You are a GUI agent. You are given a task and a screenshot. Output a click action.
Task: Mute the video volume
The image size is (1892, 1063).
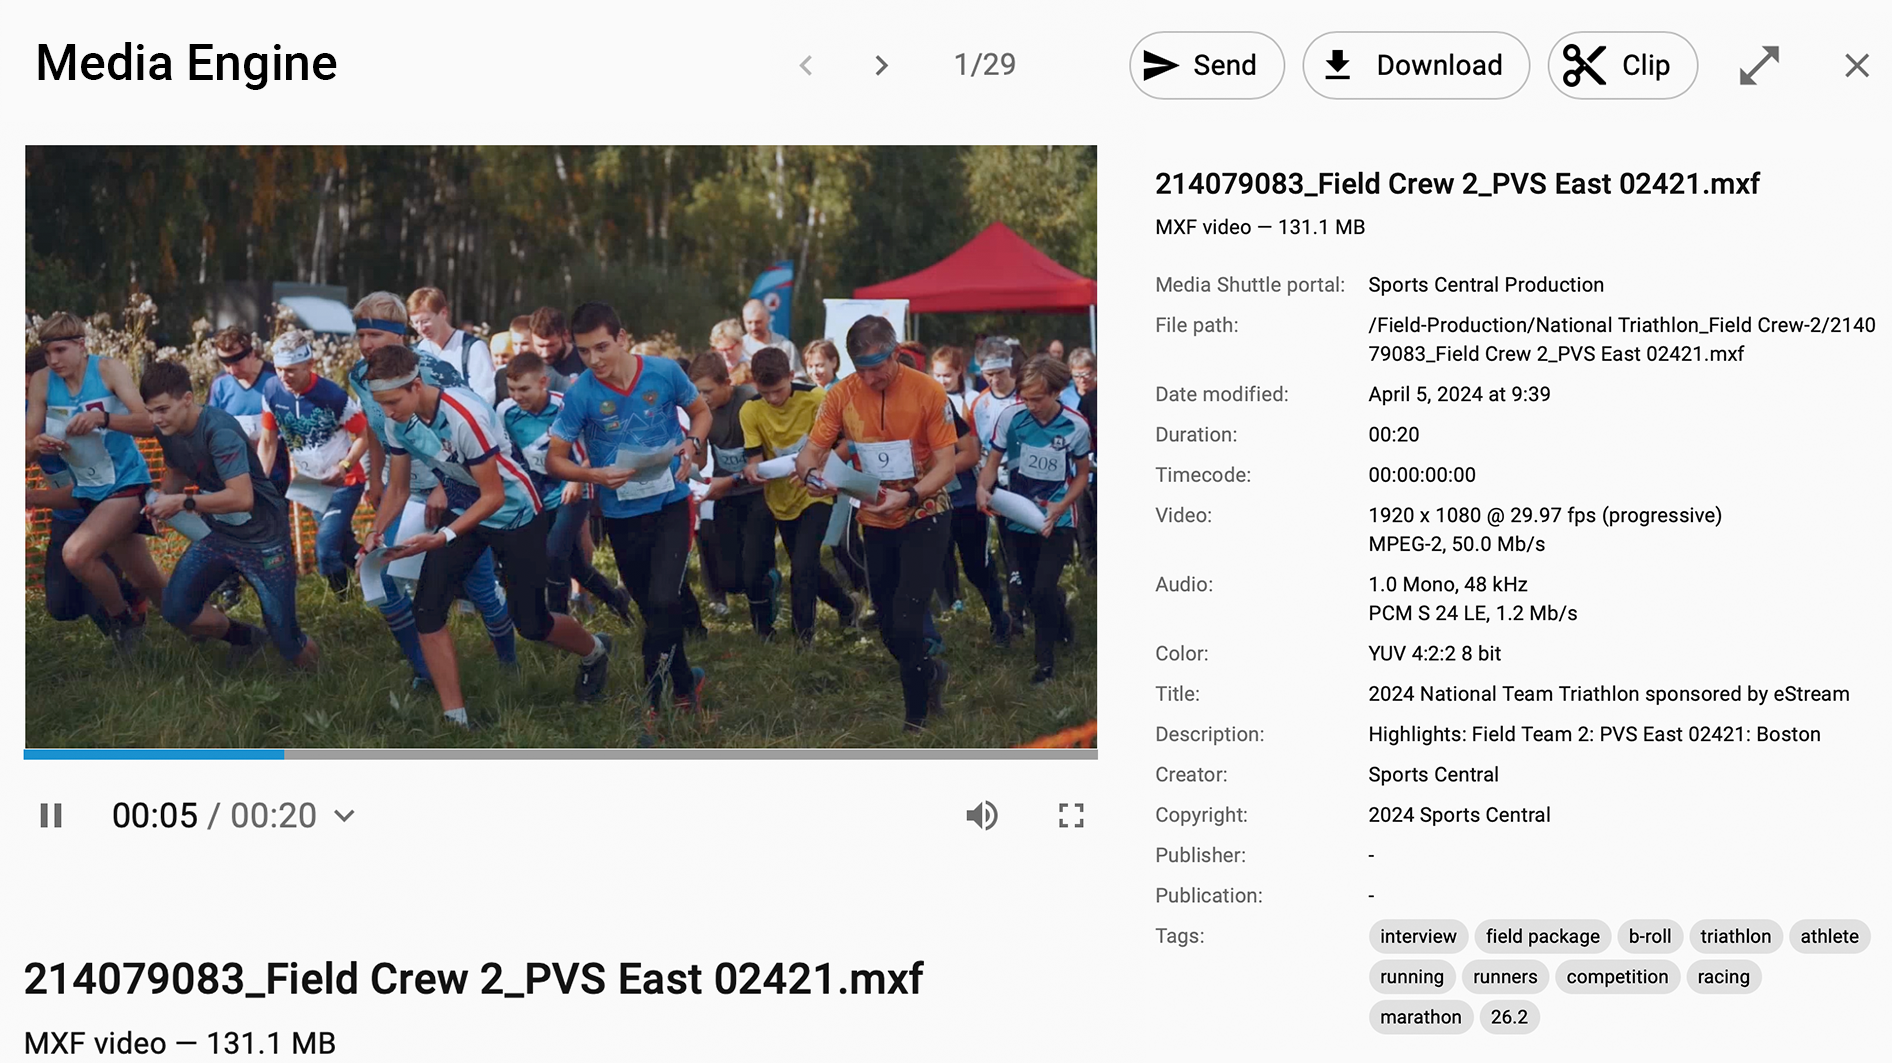(x=981, y=816)
